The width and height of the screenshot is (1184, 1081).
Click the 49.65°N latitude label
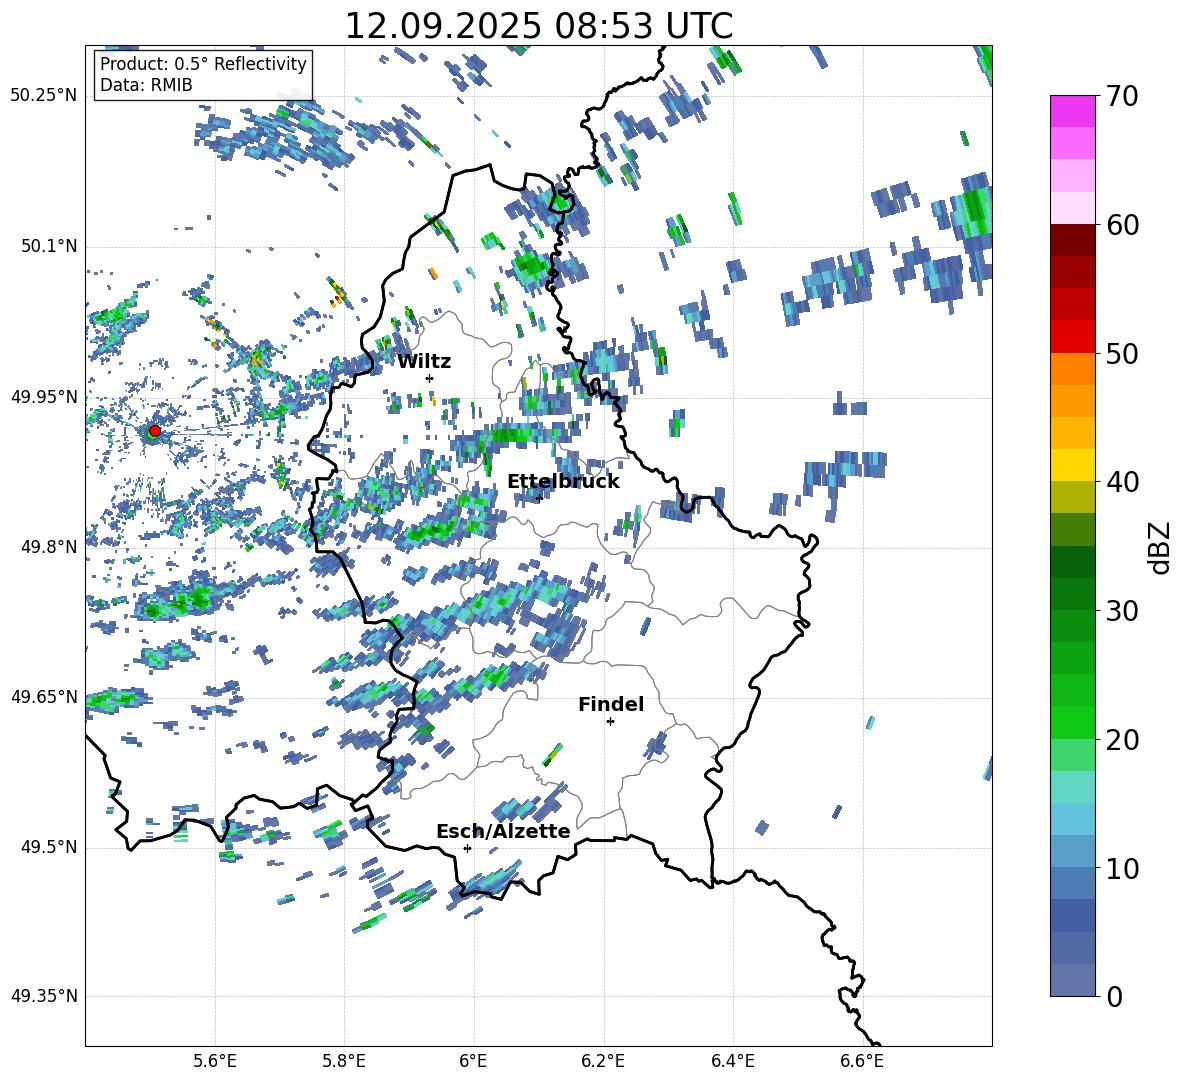(44, 696)
